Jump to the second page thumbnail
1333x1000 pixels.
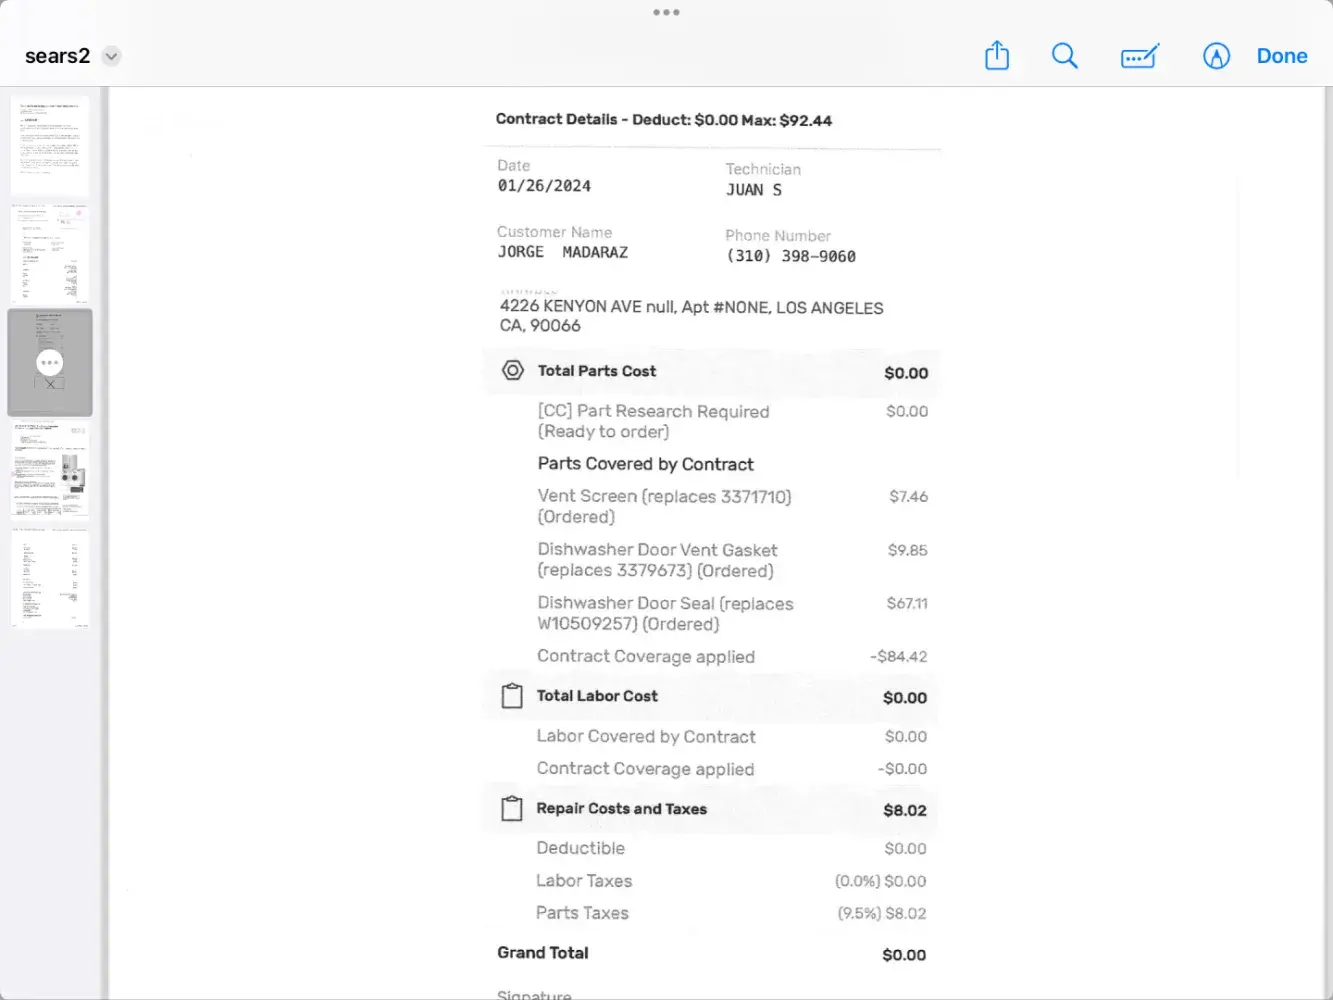[x=50, y=254]
